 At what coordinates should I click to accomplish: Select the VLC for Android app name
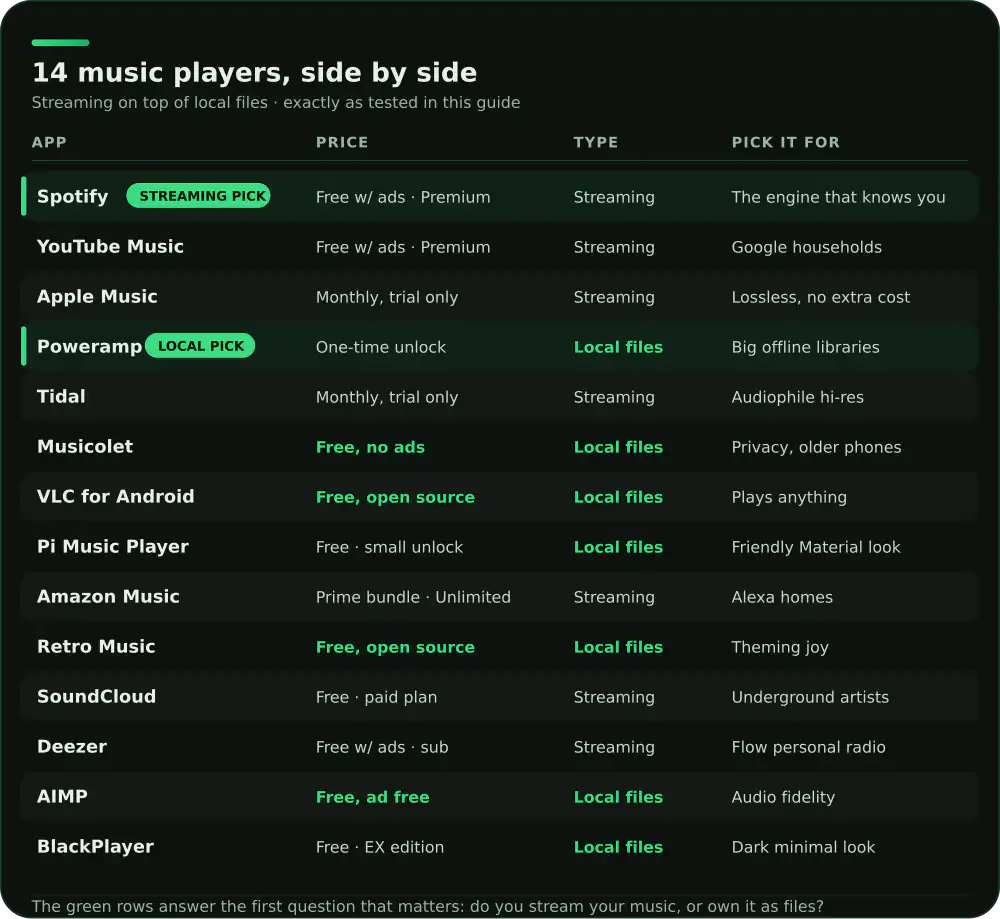click(115, 496)
